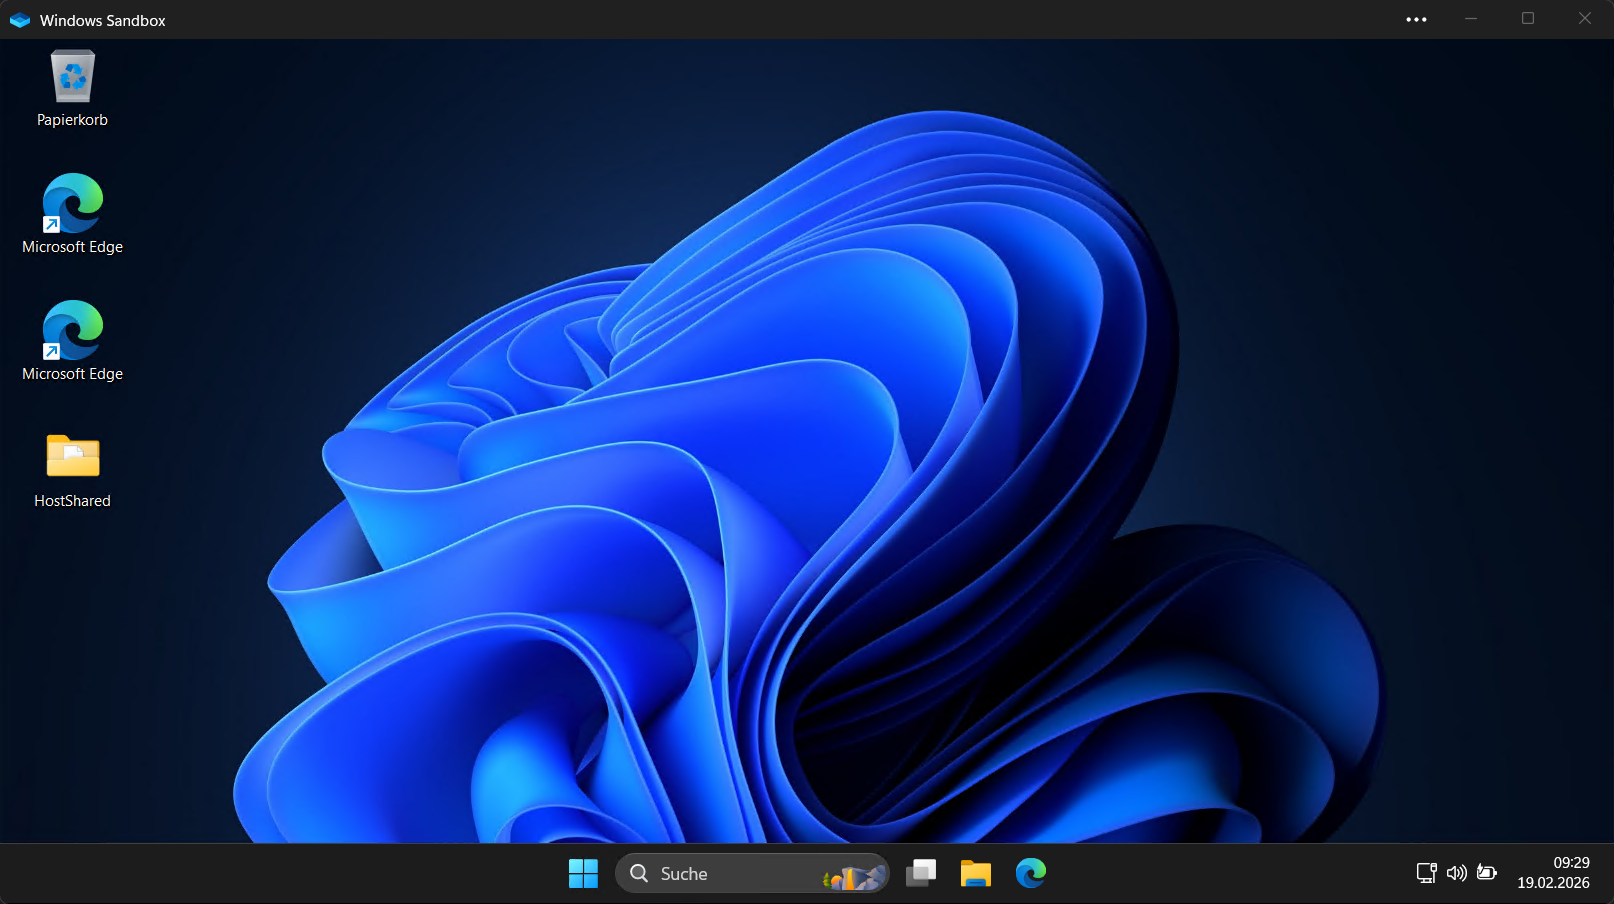Image resolution: width=1614 pixels, height=904 pixels.
Task: Maximize the Windows Sandbox window
Action: [1528, 19]
